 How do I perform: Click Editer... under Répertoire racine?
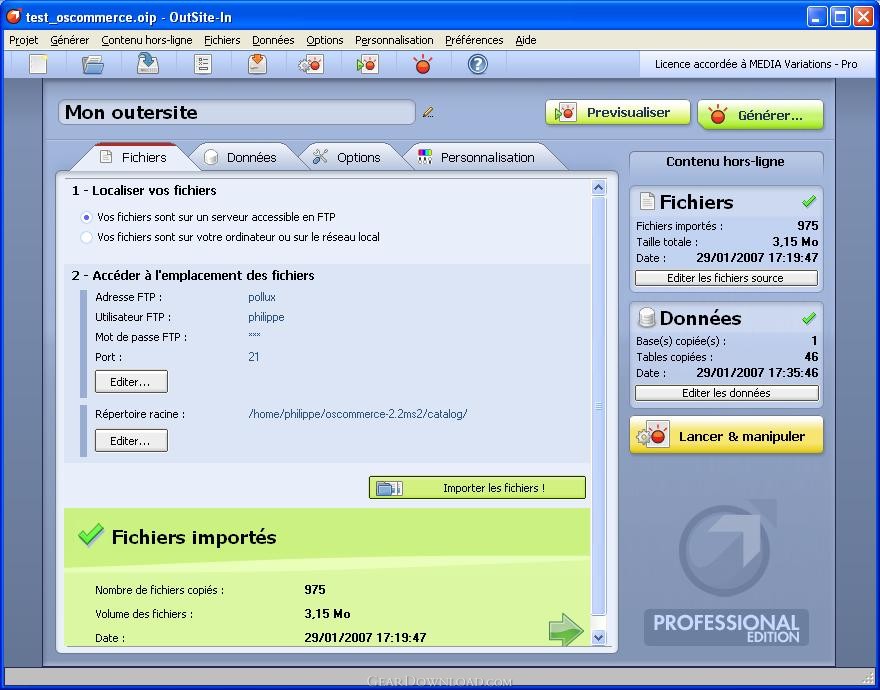click(131, 441)
